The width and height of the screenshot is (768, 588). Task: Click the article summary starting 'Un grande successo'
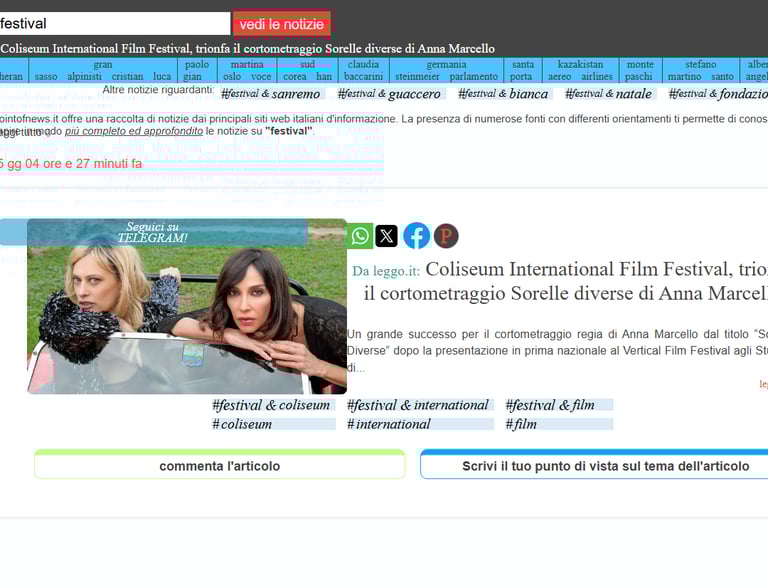(557, 351)
